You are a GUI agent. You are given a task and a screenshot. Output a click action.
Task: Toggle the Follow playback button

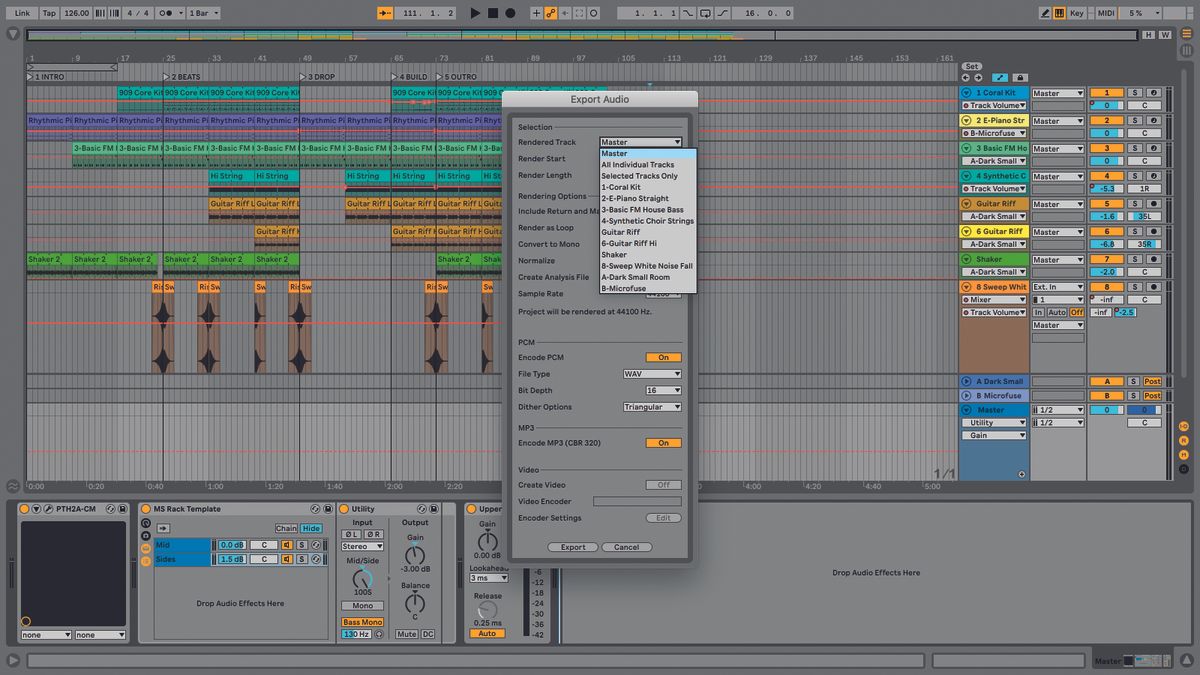(x=384, y=13)
